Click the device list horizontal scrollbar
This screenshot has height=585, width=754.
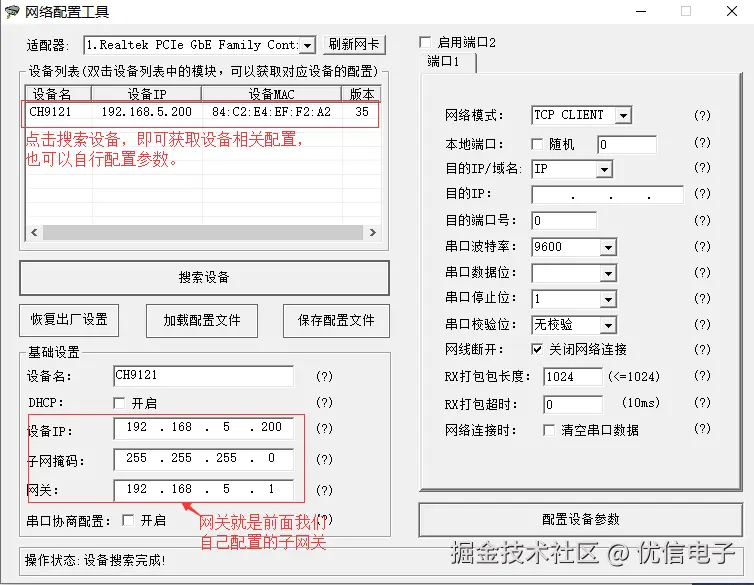click(202, 233)
